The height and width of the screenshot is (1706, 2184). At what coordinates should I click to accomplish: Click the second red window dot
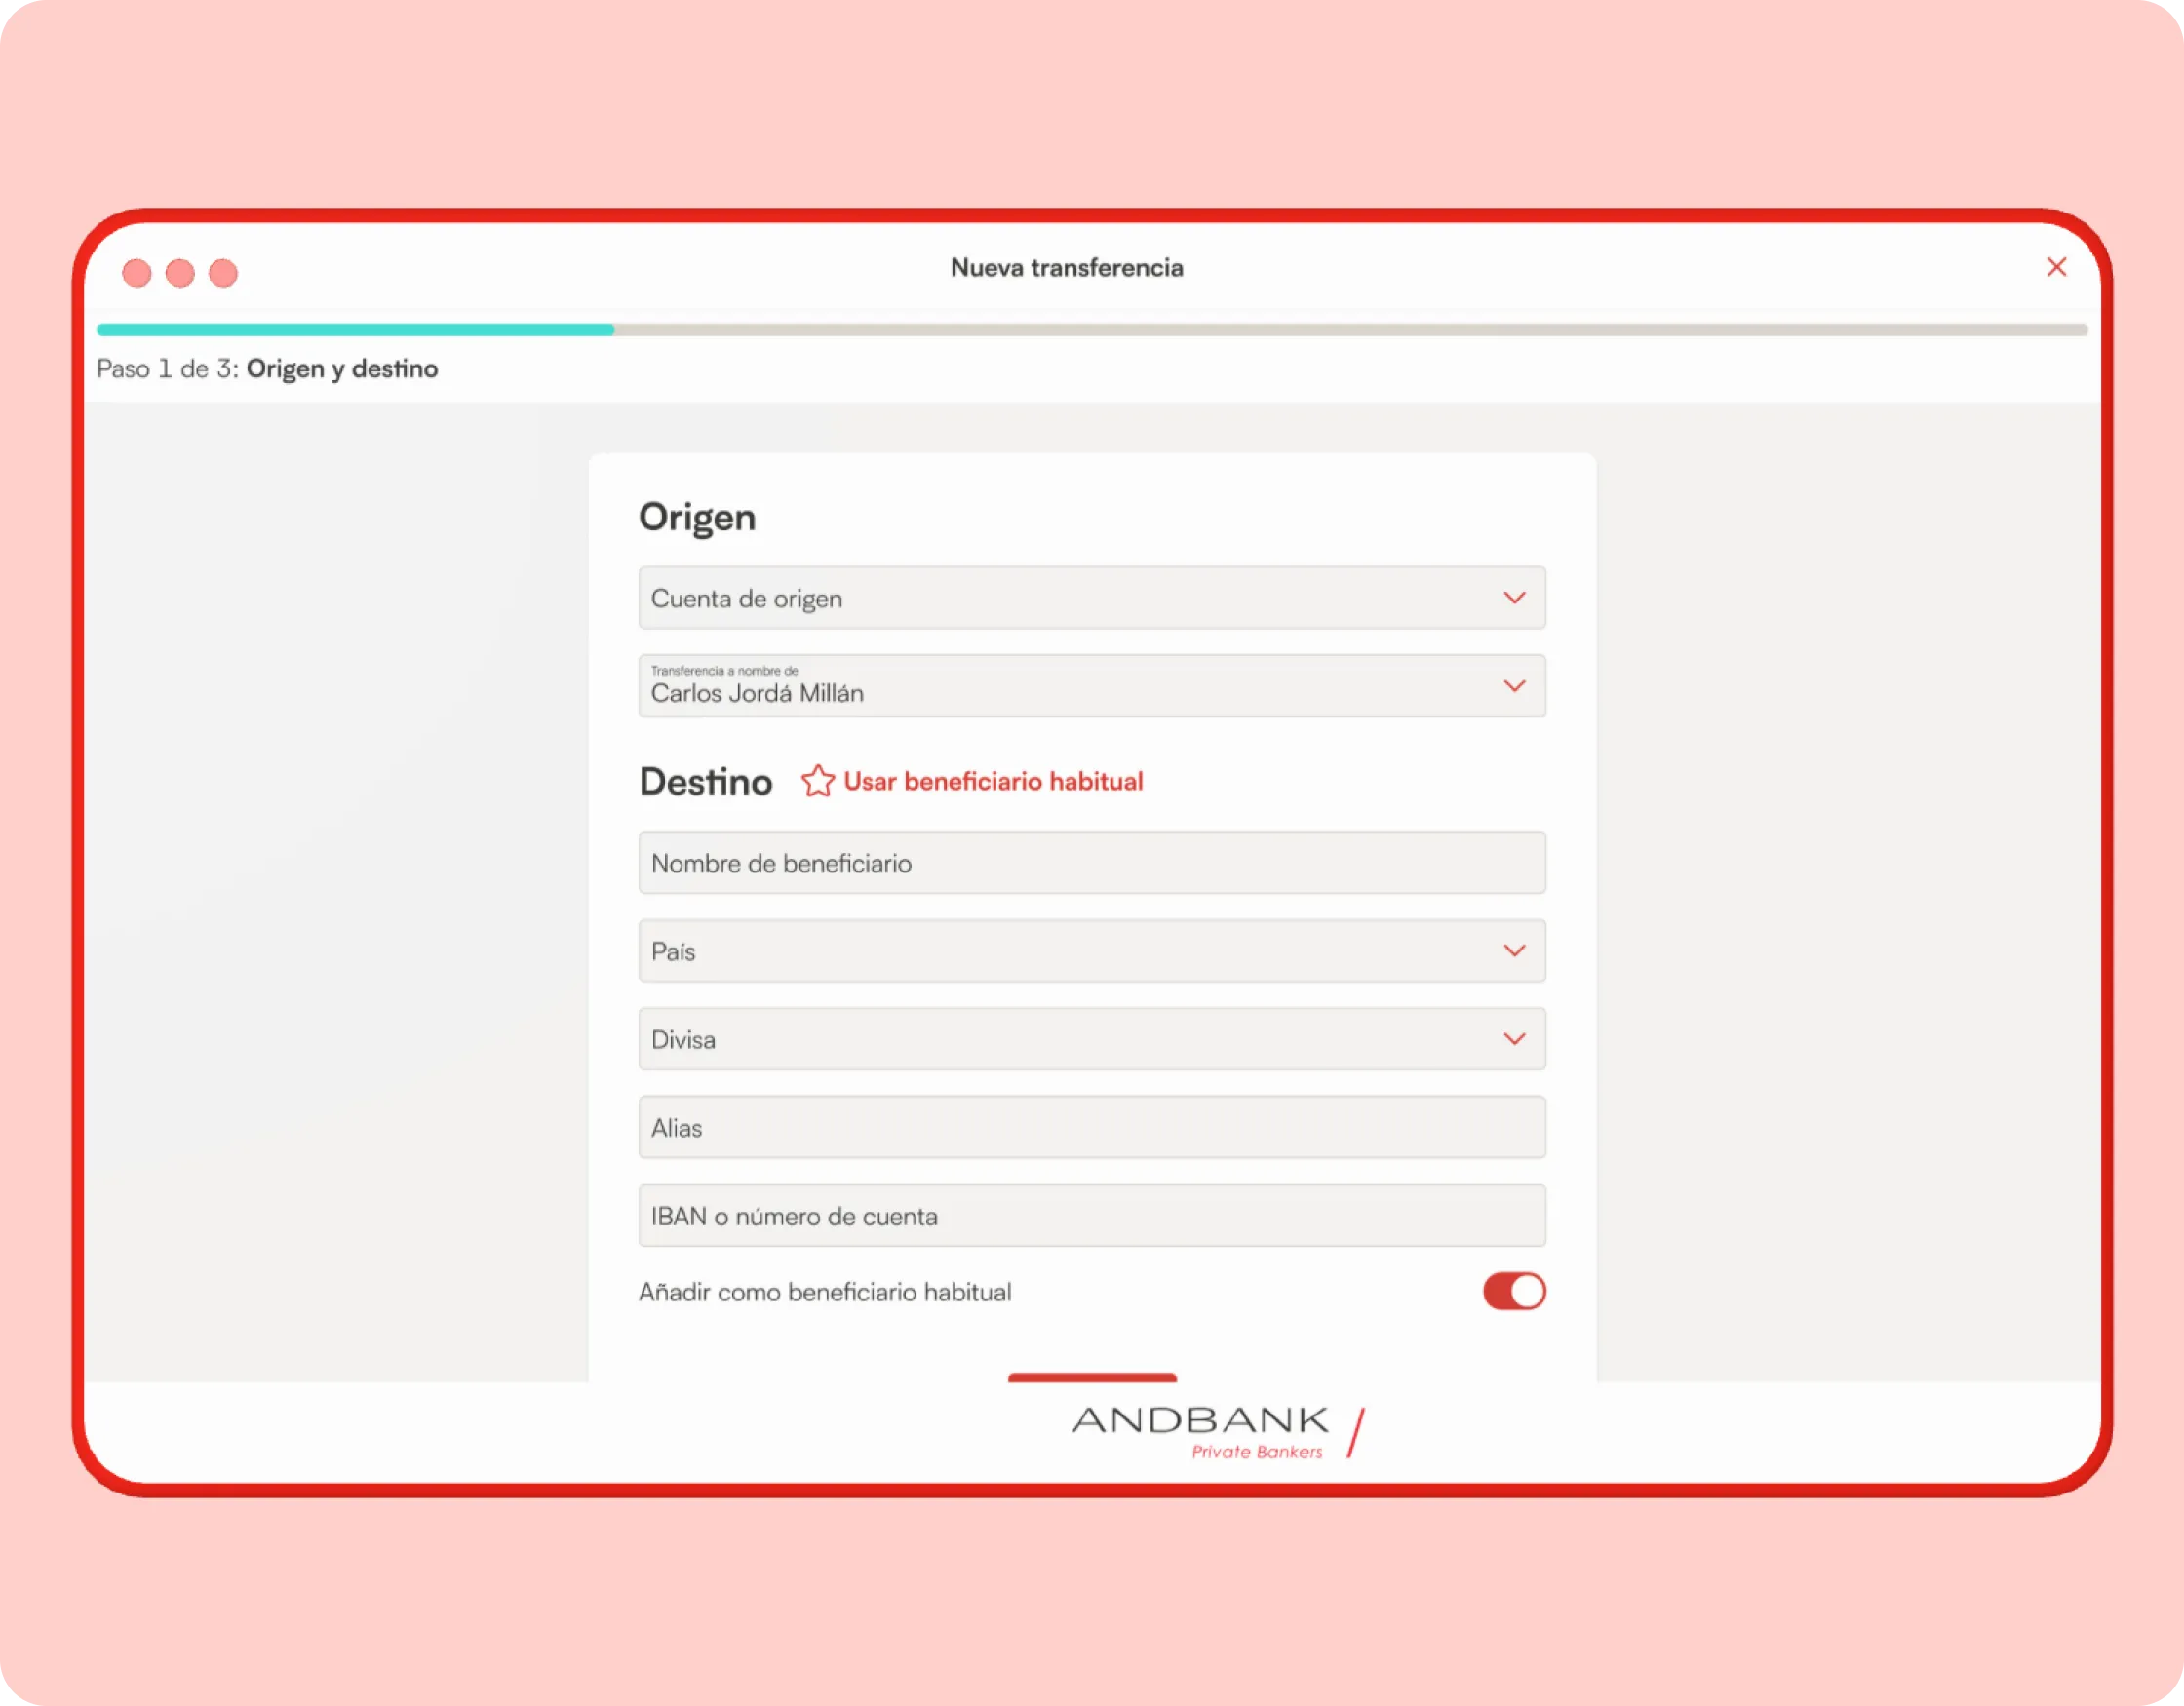180,273
